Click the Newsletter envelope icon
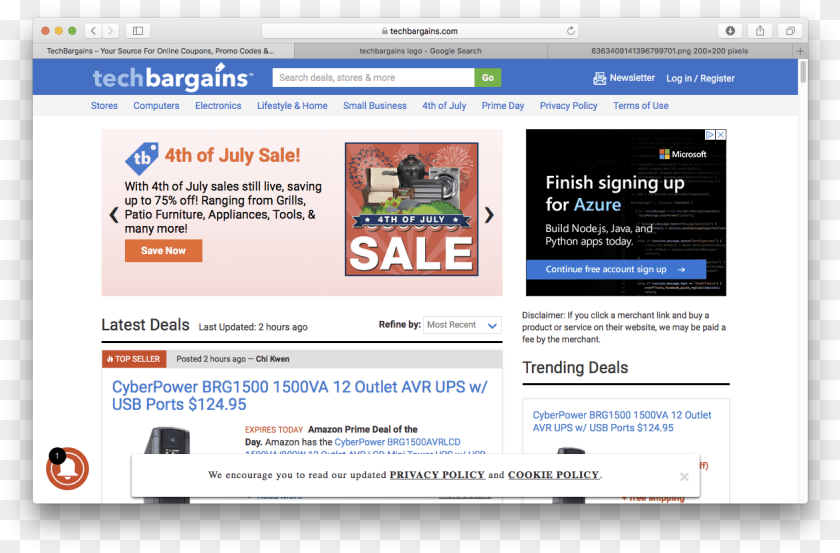This screenshot has height=553, width=840. click(x=599, y=78)
